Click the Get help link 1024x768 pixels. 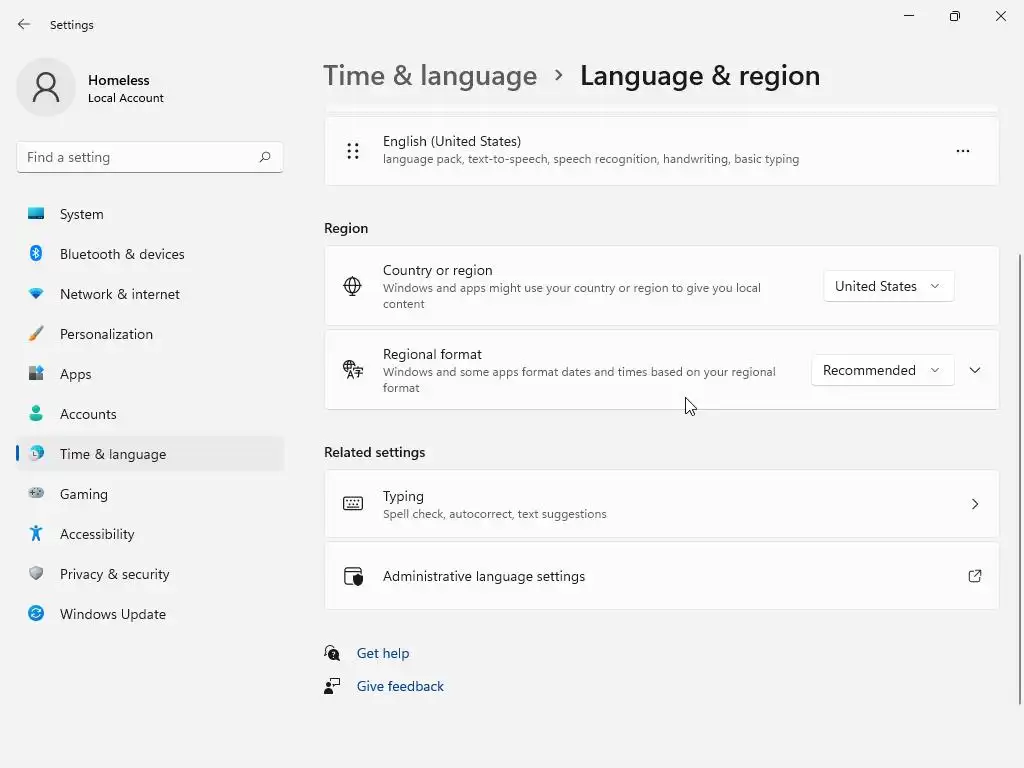(x=383, y=653)
